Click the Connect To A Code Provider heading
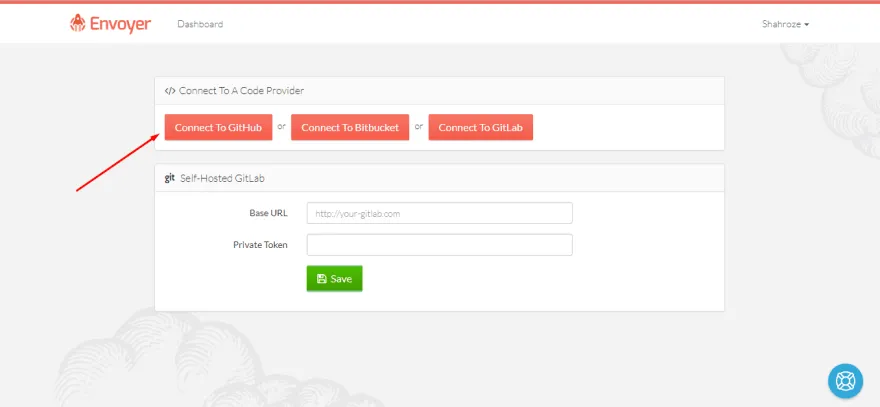 pyautogui.click(x=241, y=90)
